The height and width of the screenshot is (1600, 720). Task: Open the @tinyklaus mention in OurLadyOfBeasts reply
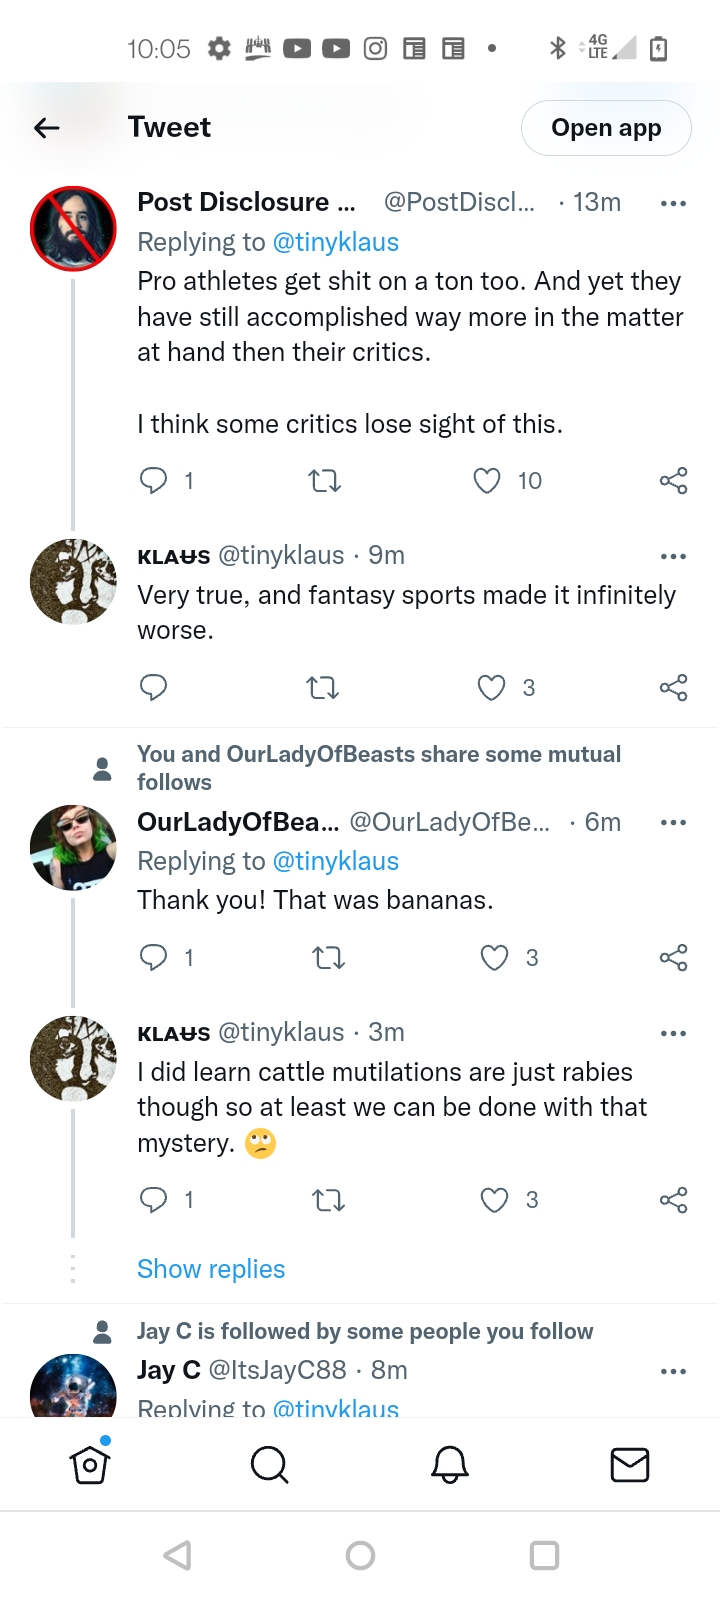coord(335,861)
